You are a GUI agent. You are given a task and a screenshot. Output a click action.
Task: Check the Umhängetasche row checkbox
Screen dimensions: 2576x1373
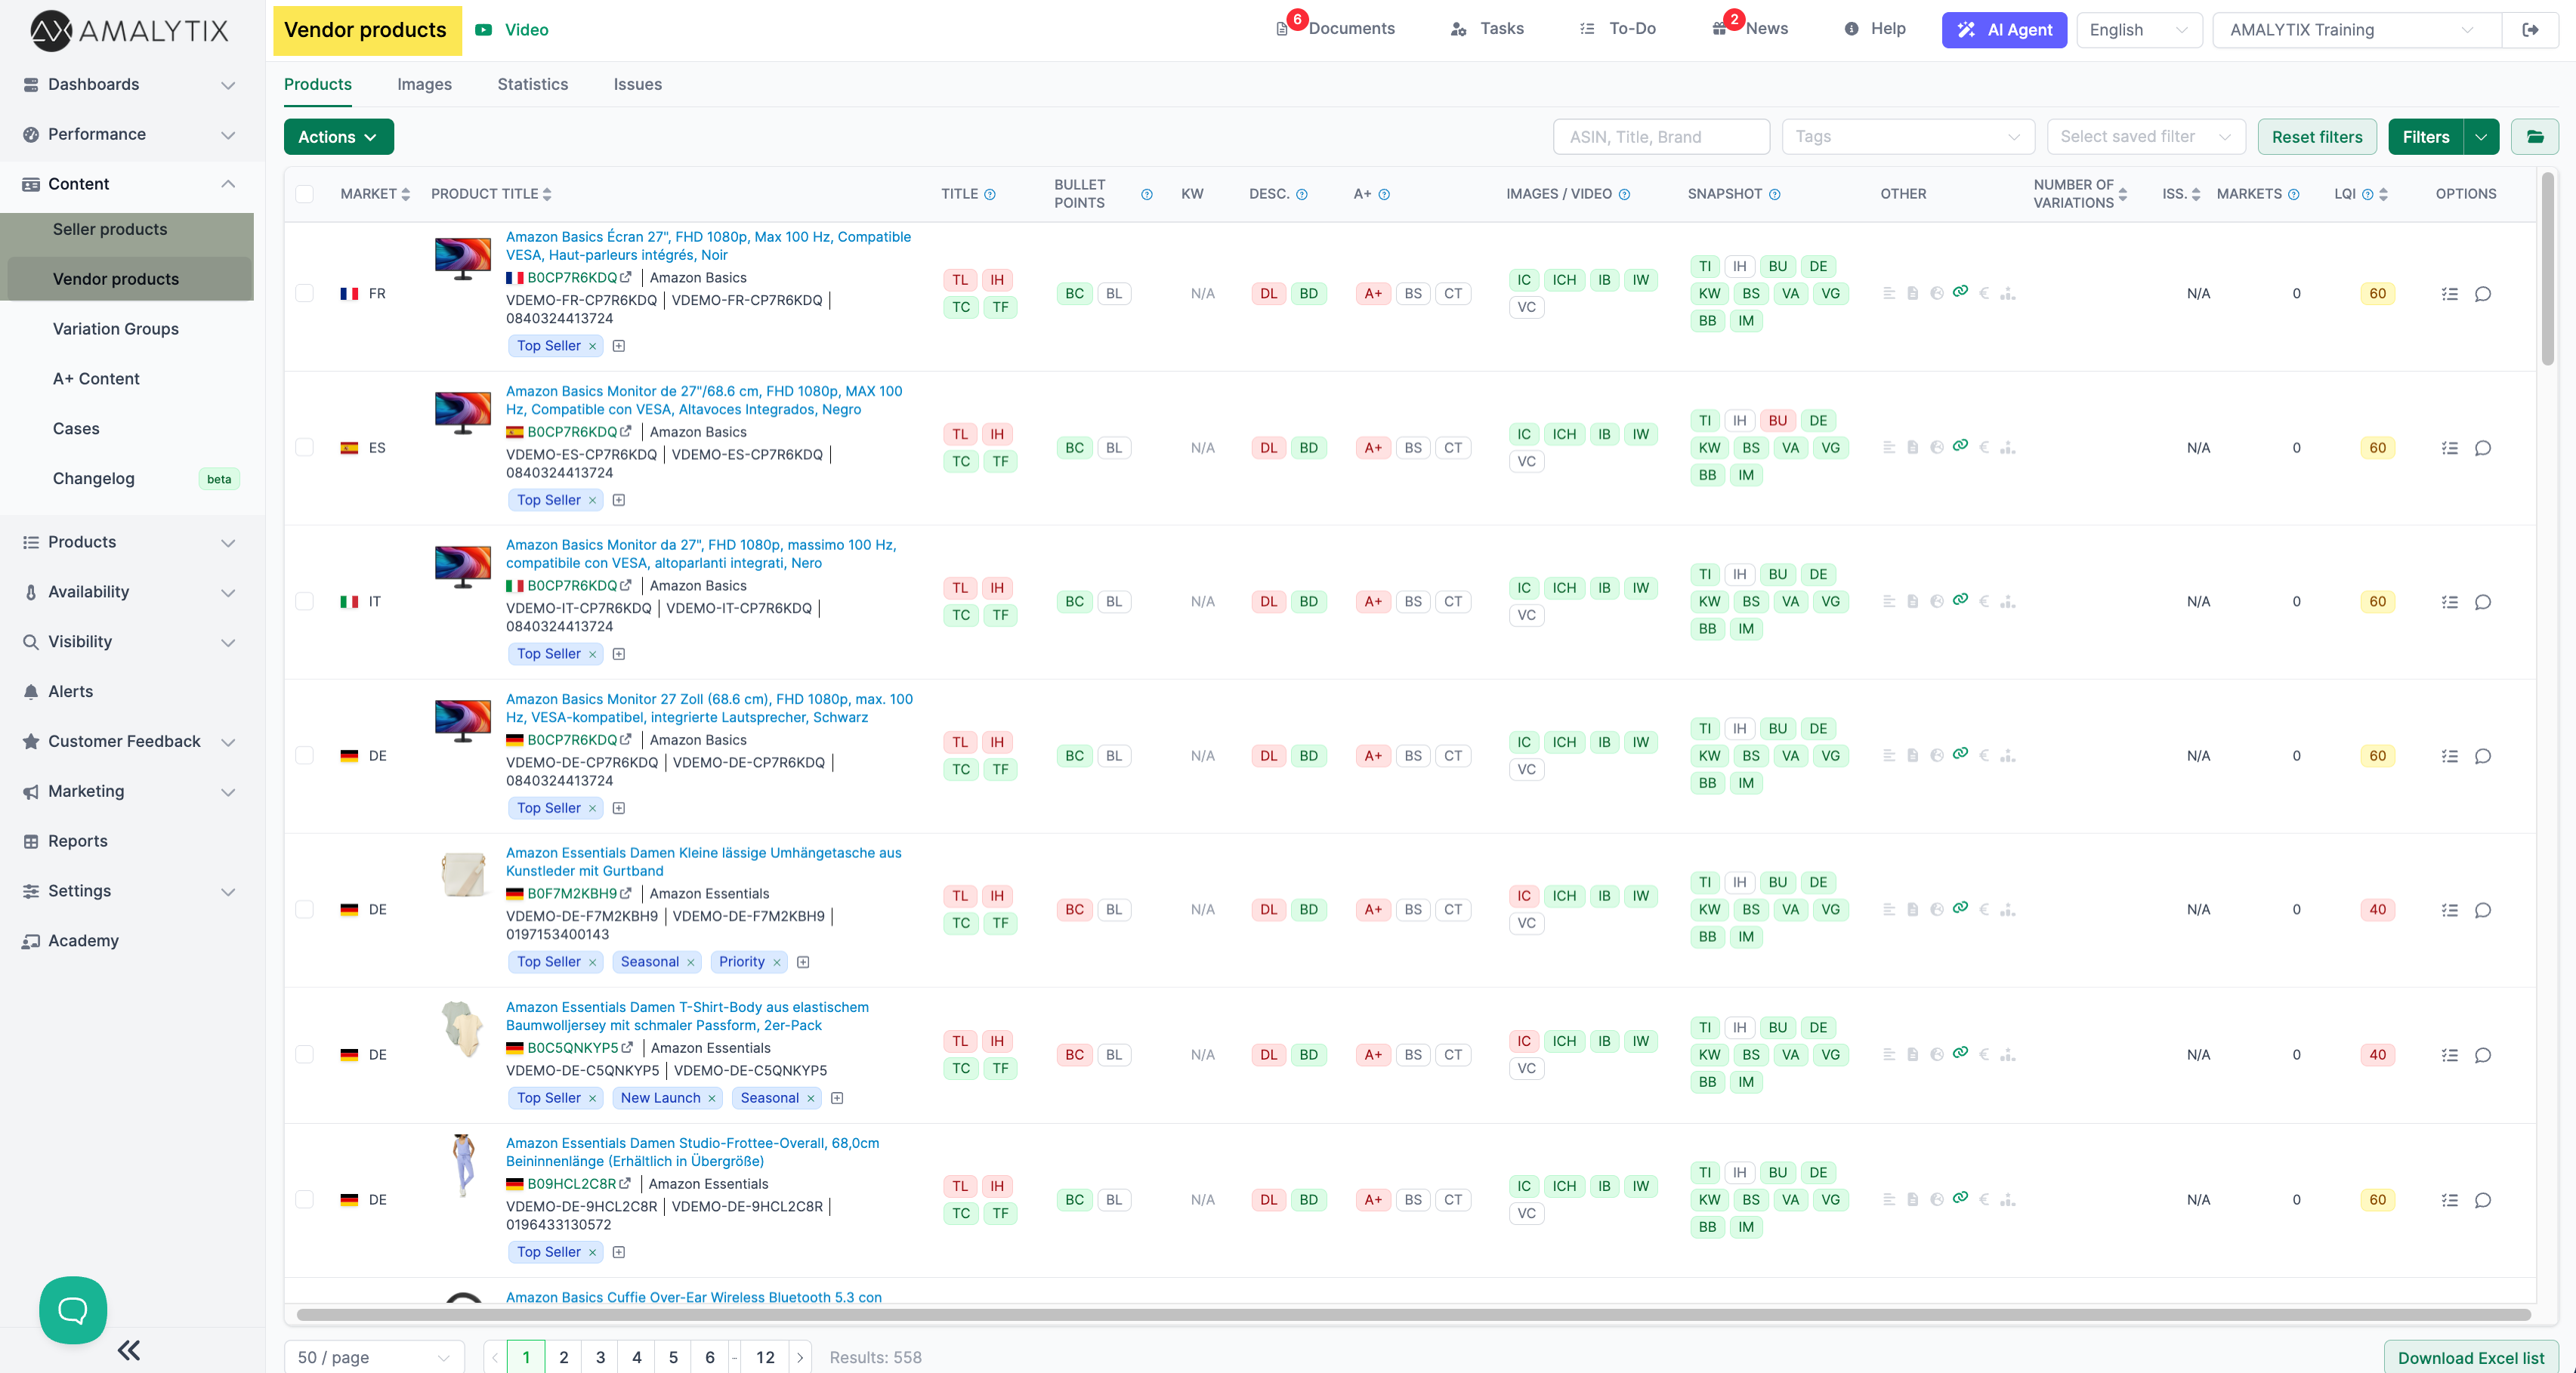tap(305, 909)
